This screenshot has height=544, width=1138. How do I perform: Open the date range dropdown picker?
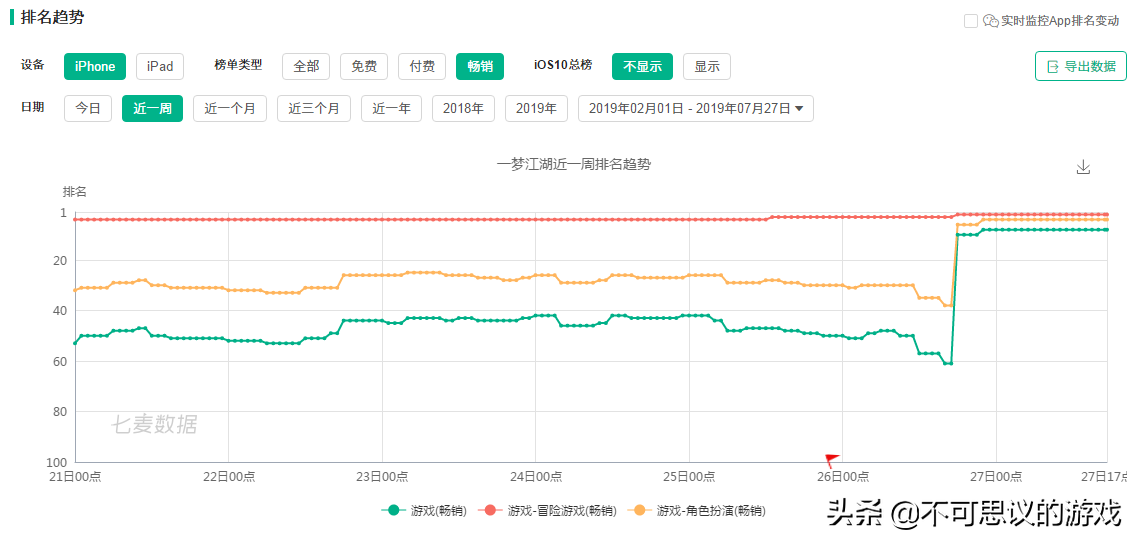coord(696,109)
